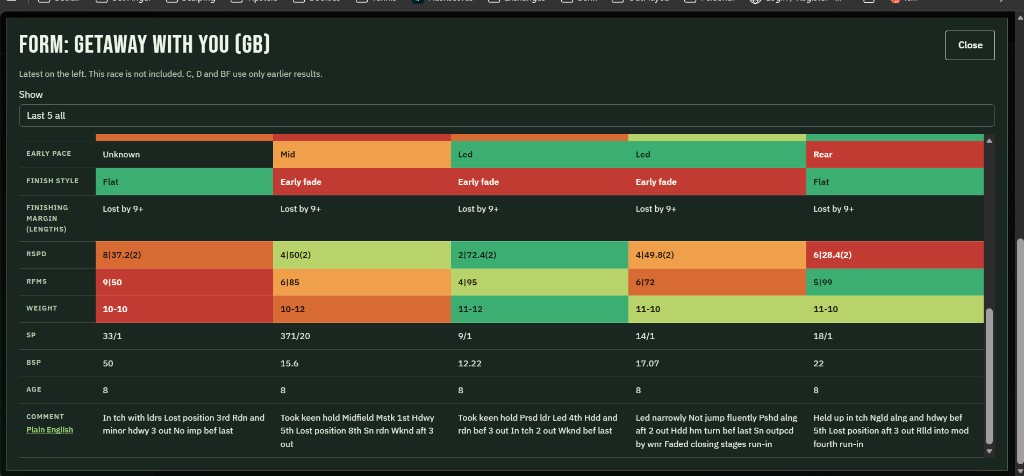Image resolution: width=1024 pixels, height=476 pixels.
Task: Click the 'Latest on the left' note text
Action: coord(170,74)
